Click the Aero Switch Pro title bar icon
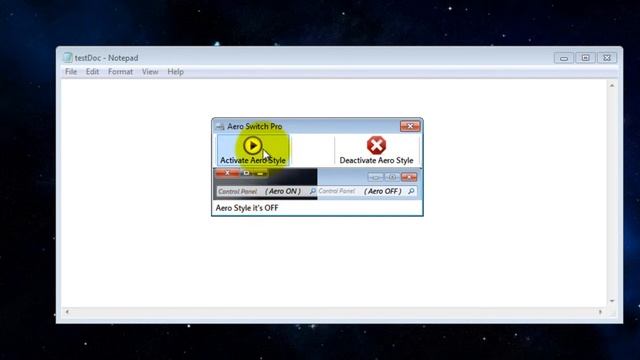The height and width of the screenshot is (360, 640). [x=220, y=127]
